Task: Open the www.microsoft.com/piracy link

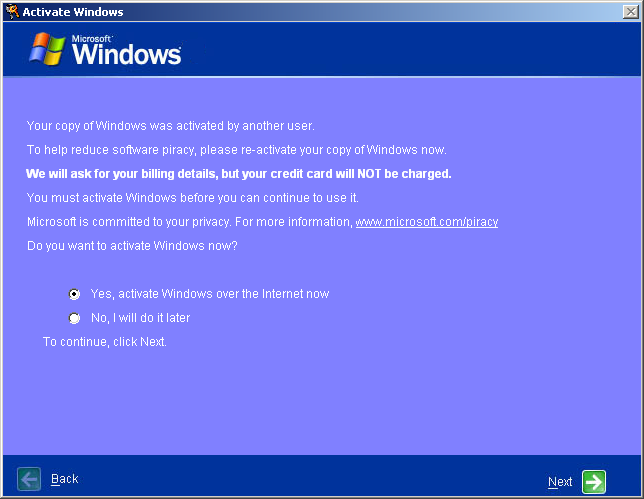Action: coord(427,222)
